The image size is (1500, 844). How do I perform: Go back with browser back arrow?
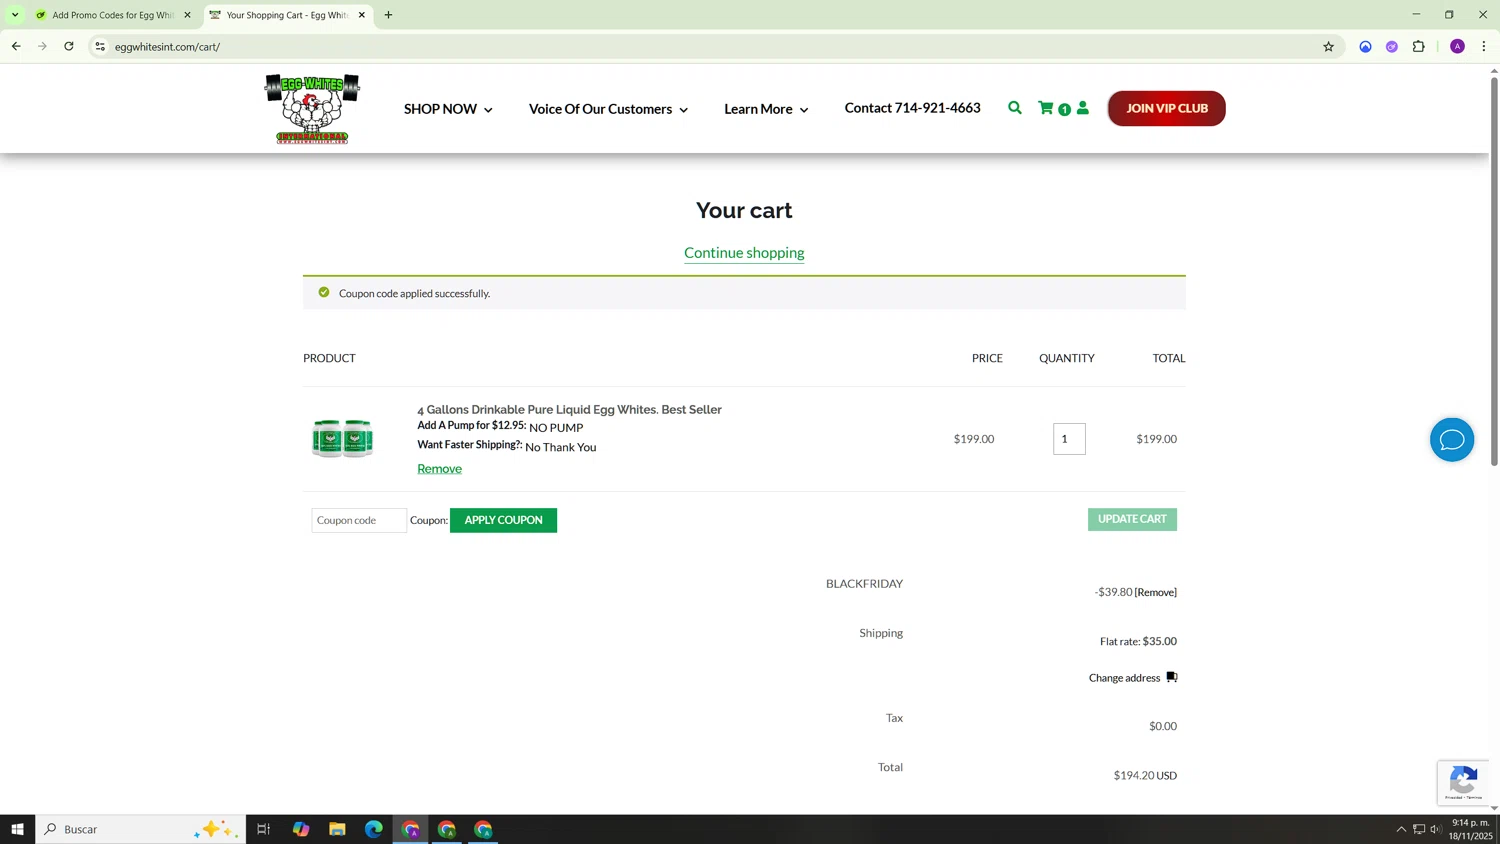pyautogui.click(x=16, y=46)
